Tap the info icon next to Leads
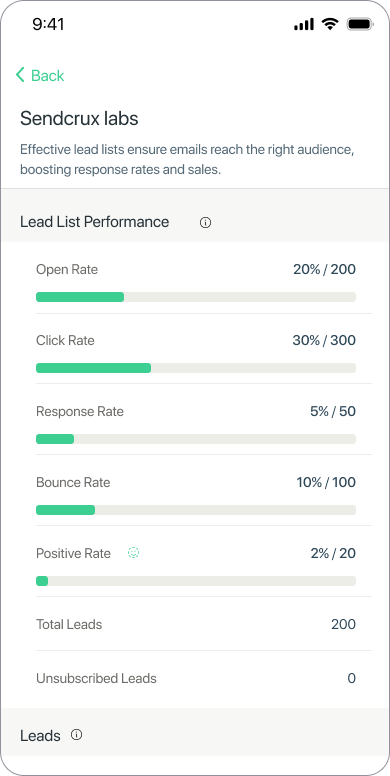Viewport: 390px width, 776px height. click(76, 735)
